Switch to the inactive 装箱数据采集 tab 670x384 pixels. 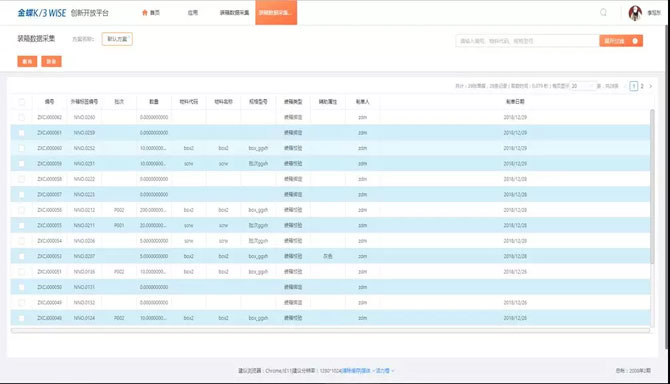[234, 13]
